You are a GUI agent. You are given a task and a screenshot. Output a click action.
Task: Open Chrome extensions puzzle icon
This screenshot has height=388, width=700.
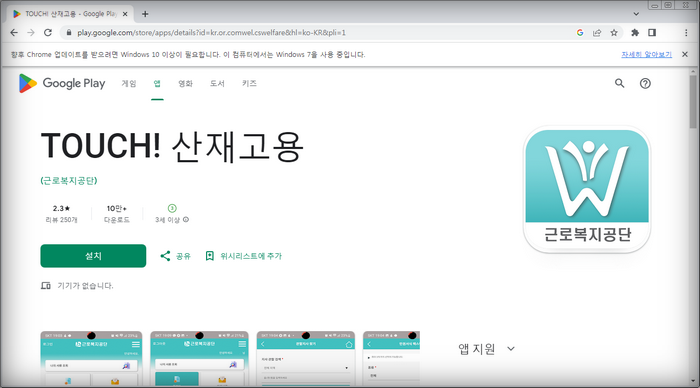point(635,33)
